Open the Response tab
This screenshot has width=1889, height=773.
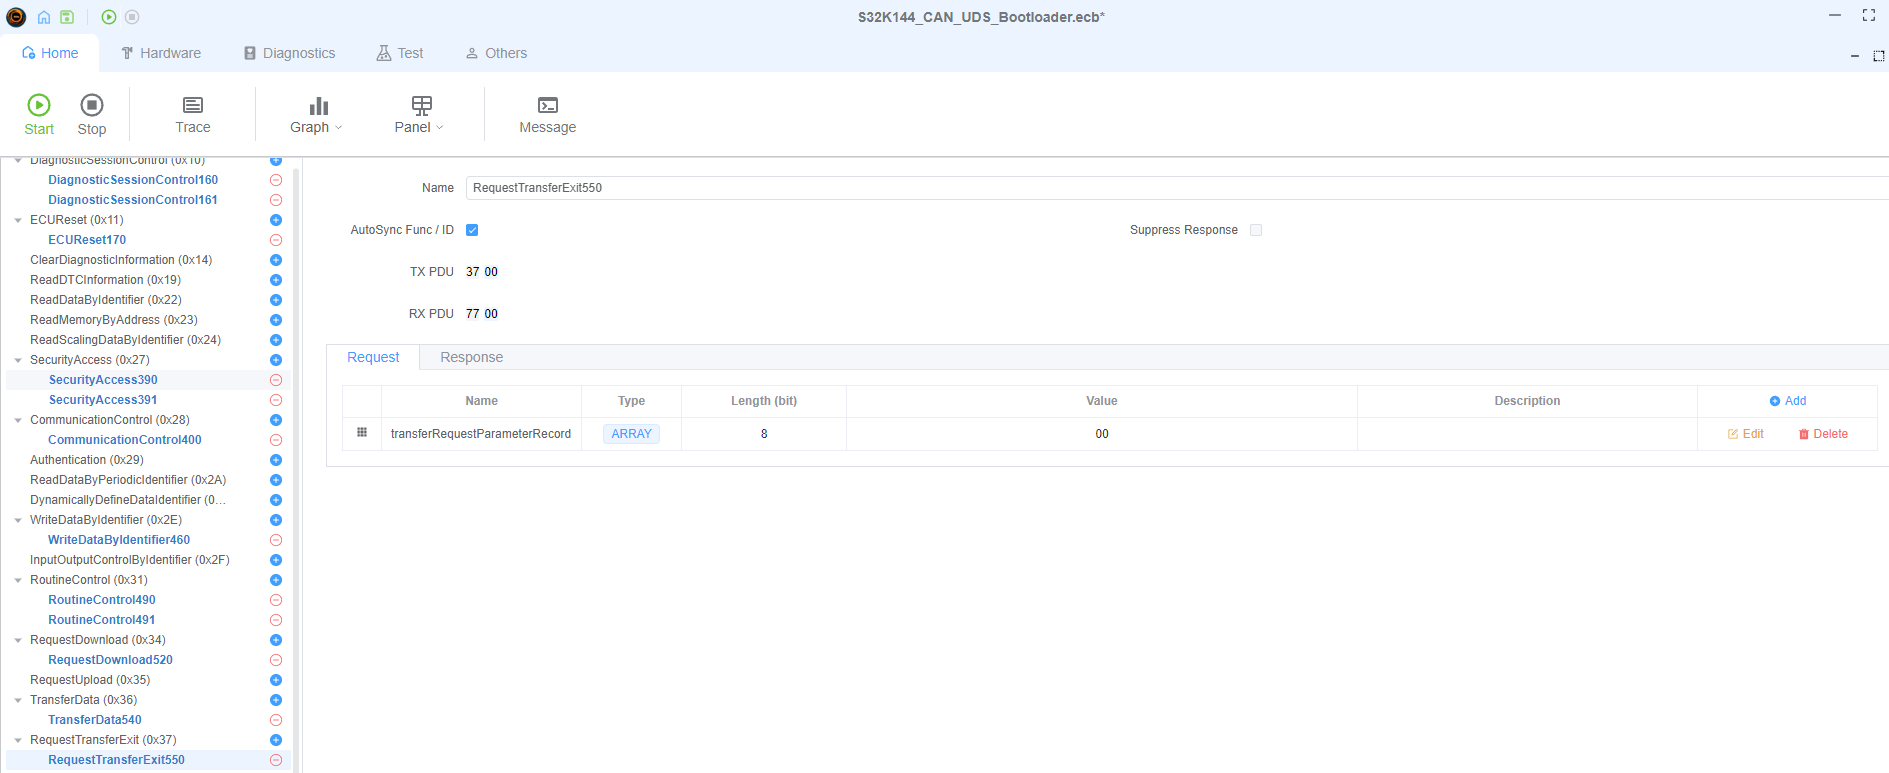click(472, 357)
